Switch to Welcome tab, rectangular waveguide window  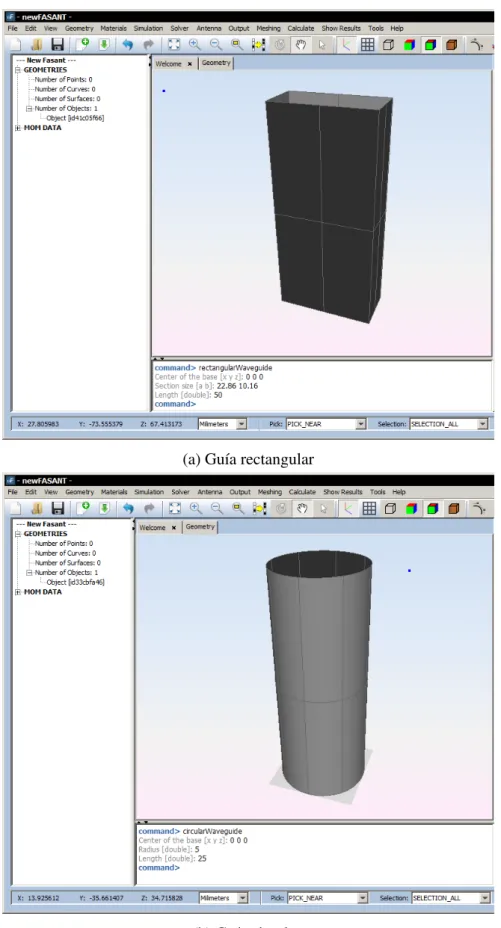169,63
